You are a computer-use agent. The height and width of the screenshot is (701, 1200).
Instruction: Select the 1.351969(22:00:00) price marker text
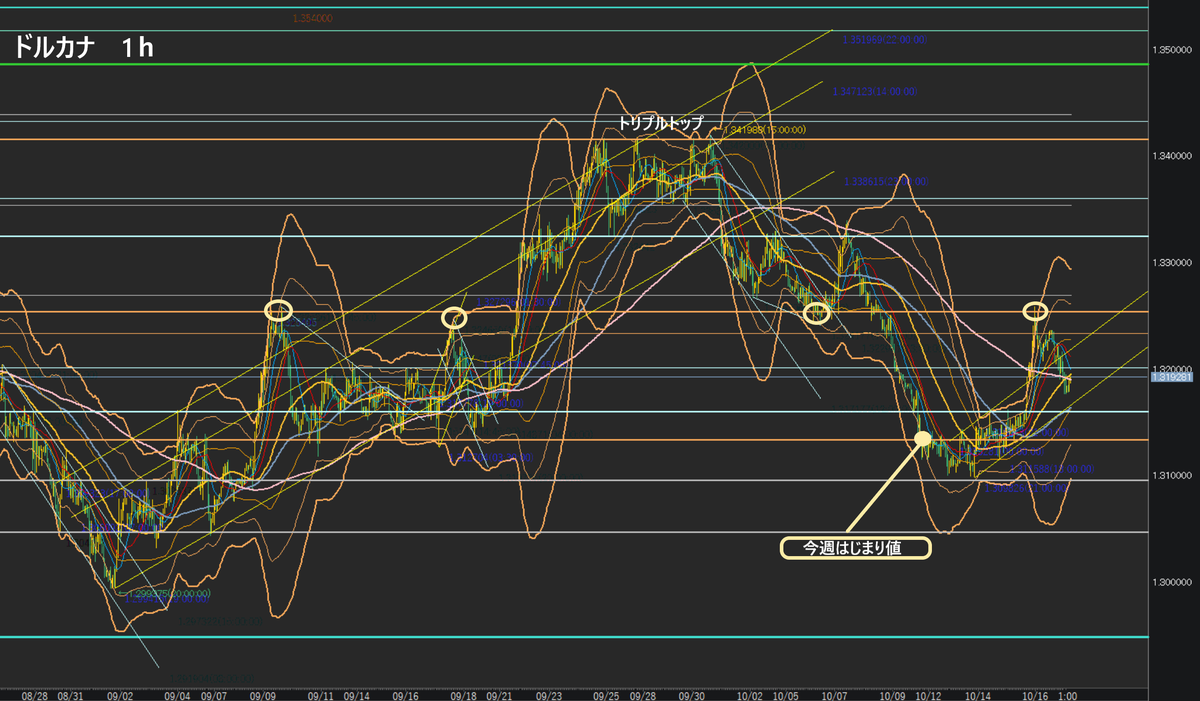coord(886,39)
